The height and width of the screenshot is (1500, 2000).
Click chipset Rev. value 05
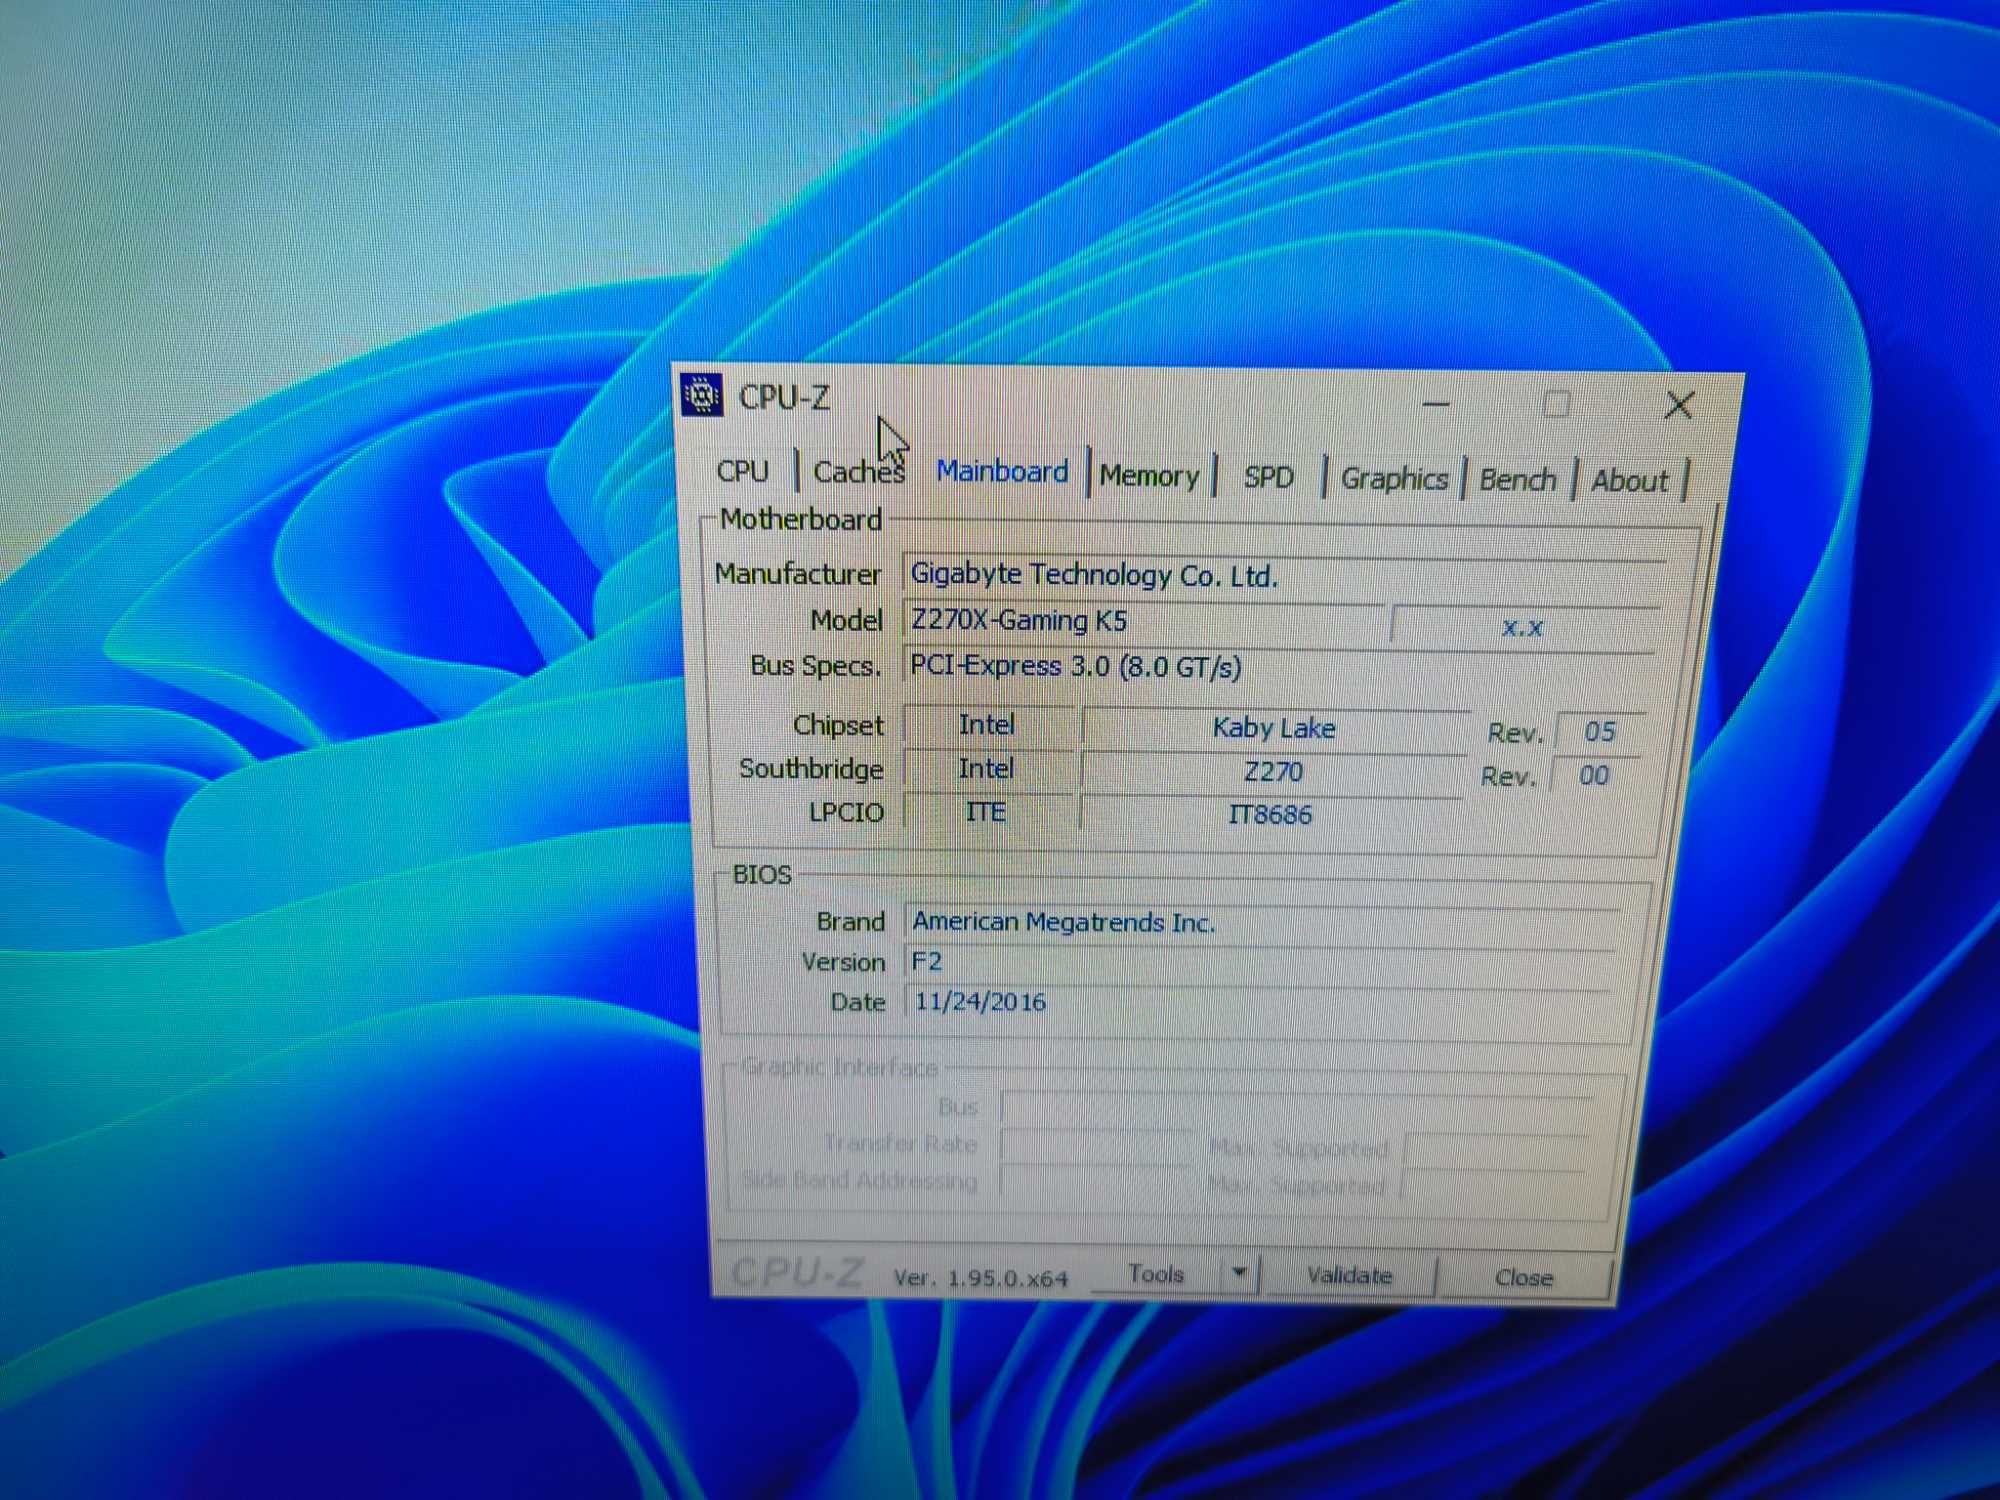tap(1600, 732)
